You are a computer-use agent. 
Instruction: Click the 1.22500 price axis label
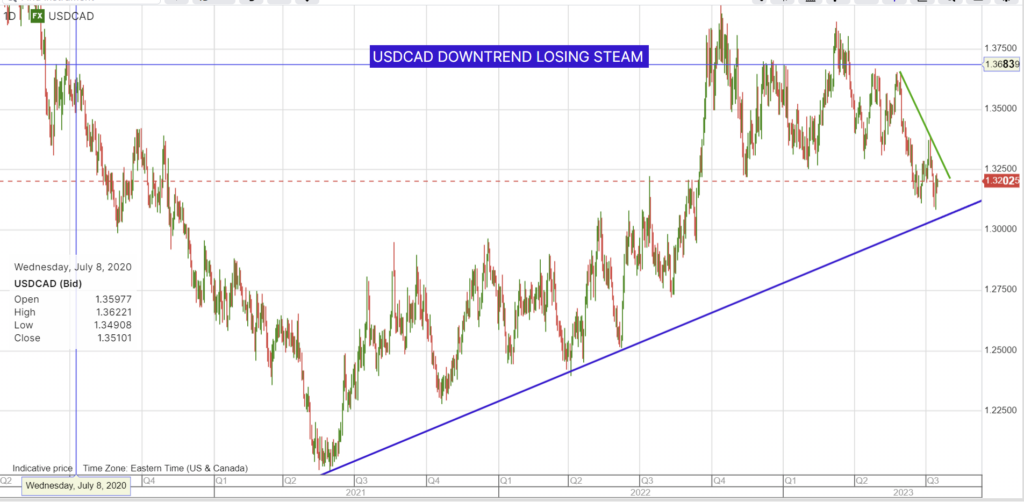click(1002, 410)
